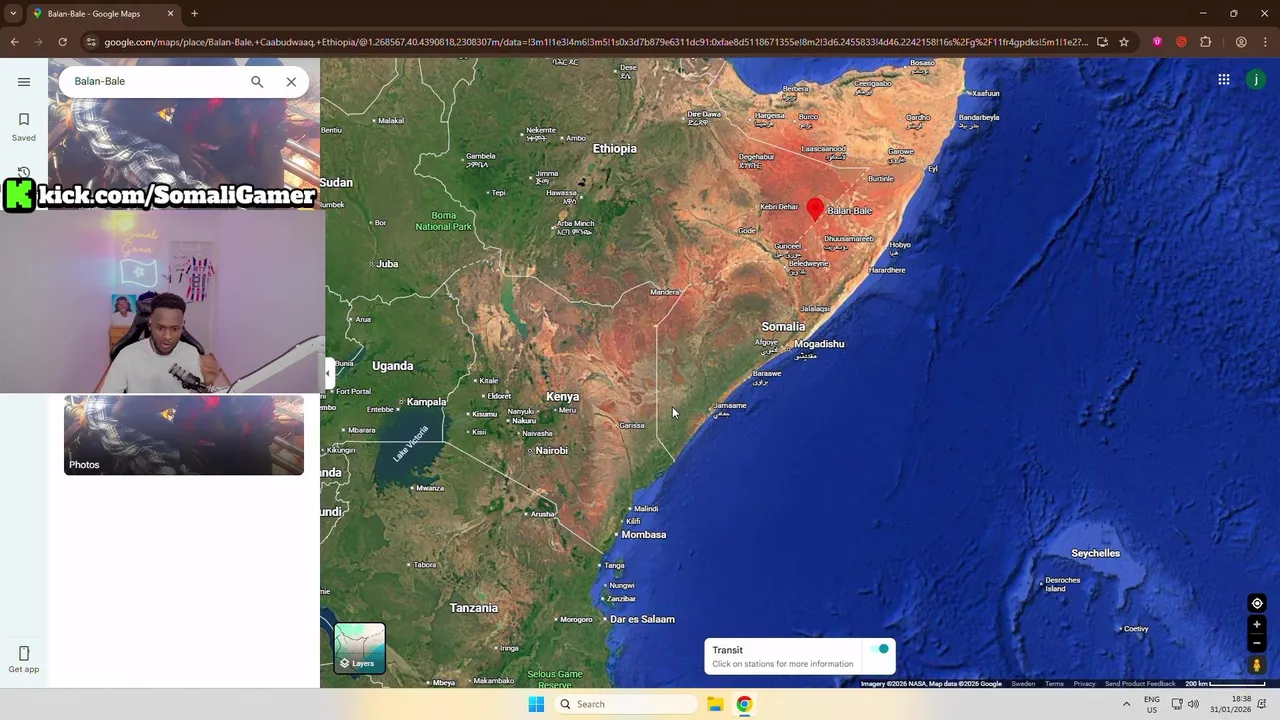This screenshot has width=1280, height=720.
Task: Open the Photos thumbnail
Action: pyautogui.click(x=184, y=435)
